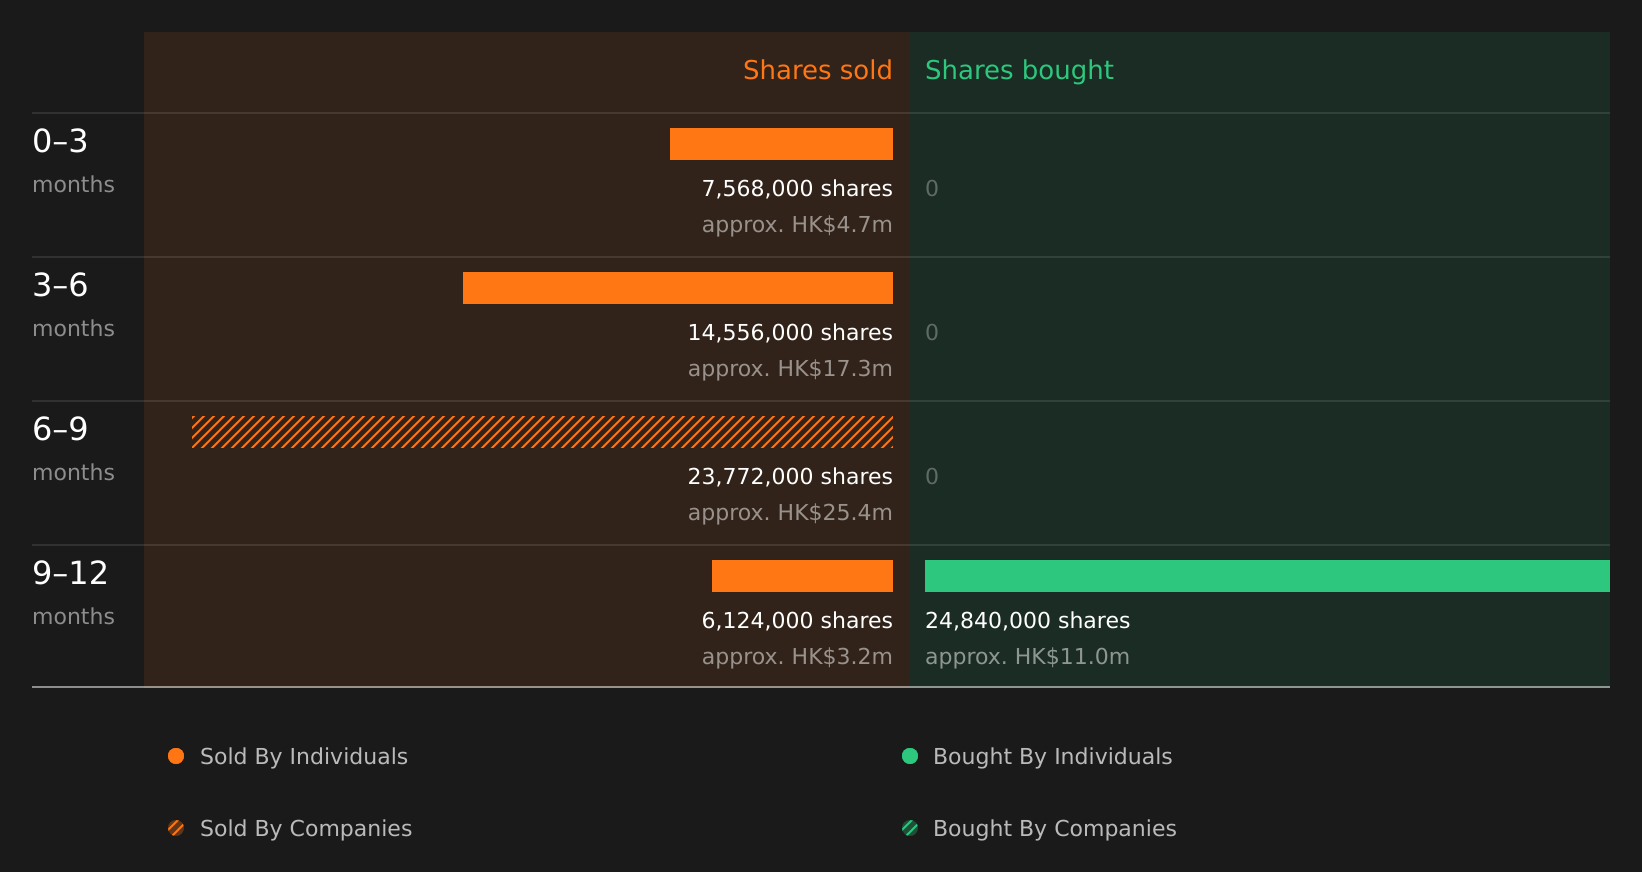Click the 3–6 months orange sold bar
This screenshot has width=1642, height=872.
(678, 288)
